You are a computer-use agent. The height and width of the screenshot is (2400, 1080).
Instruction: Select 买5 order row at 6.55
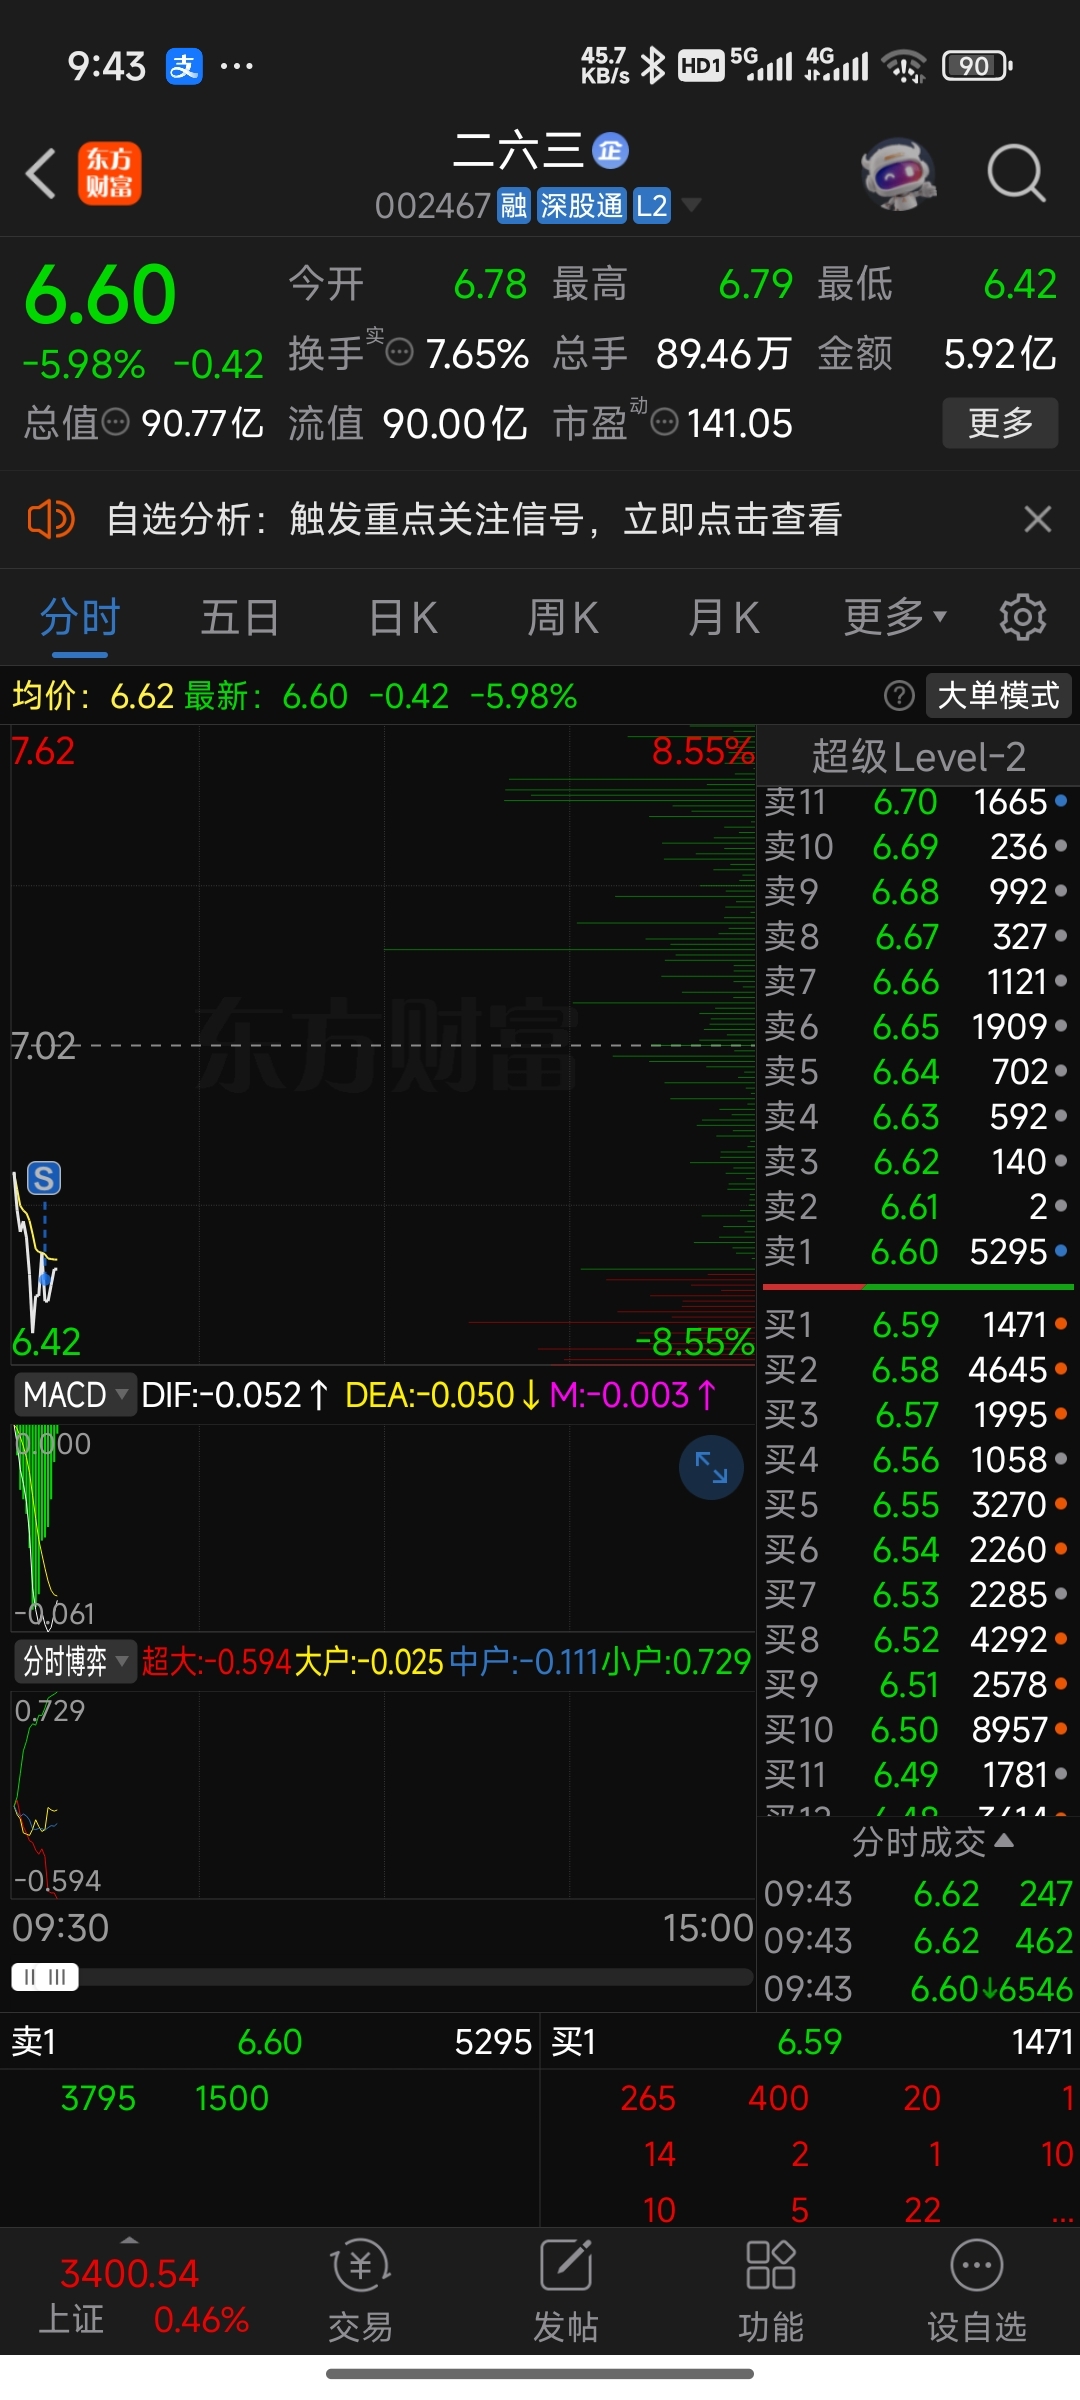[917, 1505]
